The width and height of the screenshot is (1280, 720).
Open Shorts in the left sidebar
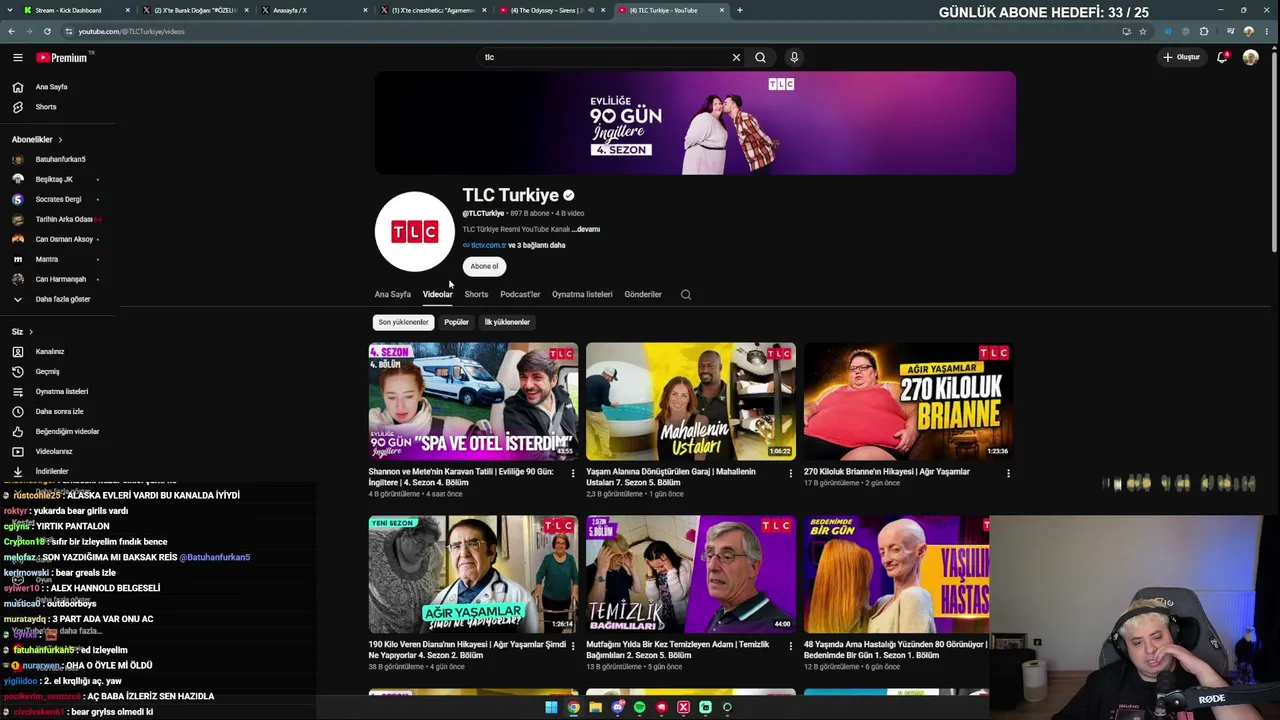tap(46, 107)
